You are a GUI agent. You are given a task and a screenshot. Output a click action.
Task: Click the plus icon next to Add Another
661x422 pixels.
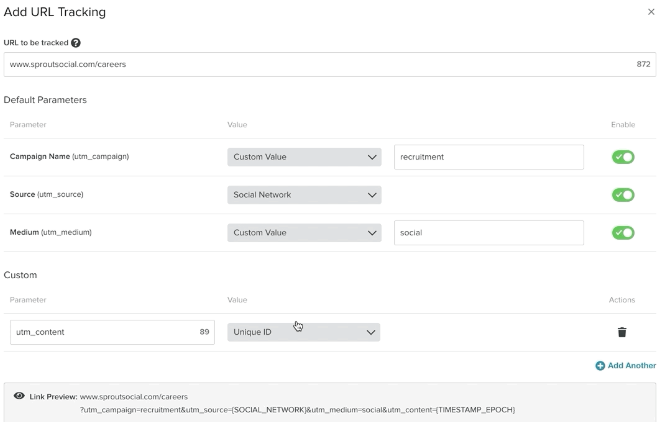[600, 366]
